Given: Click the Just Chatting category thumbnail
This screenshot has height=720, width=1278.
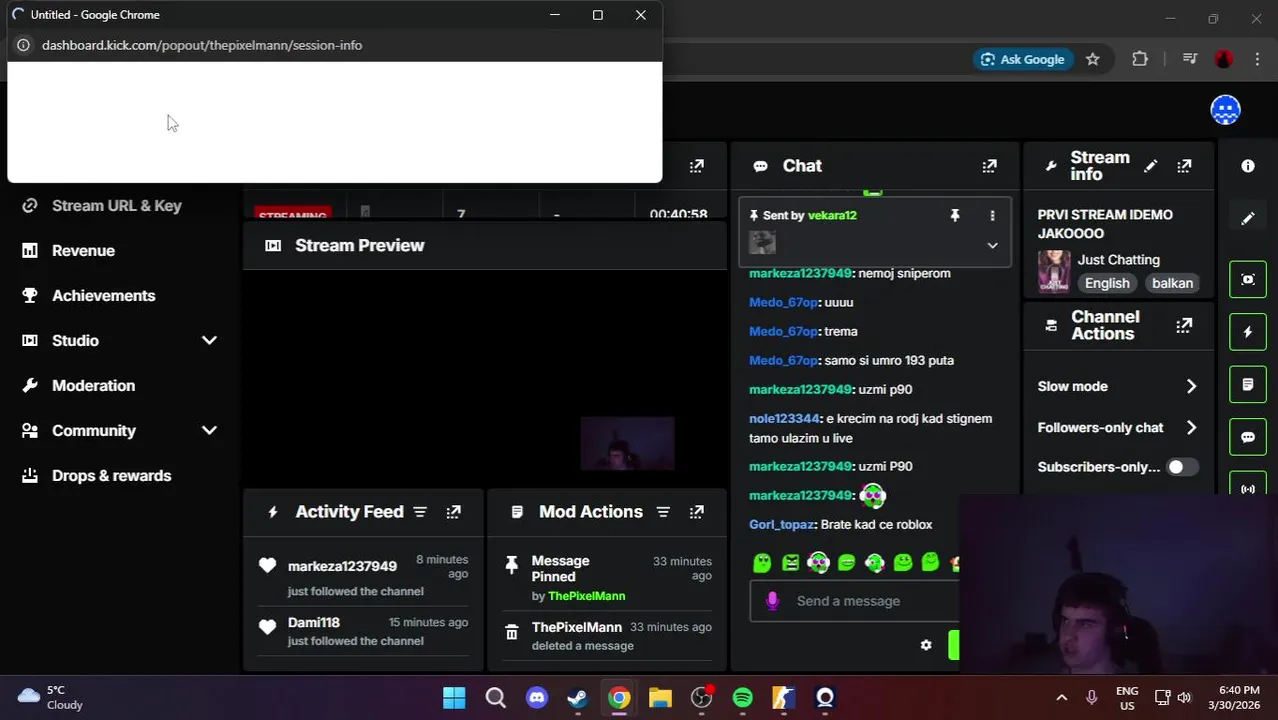Looking at the screenshot, I should (x=1054, y=271).
